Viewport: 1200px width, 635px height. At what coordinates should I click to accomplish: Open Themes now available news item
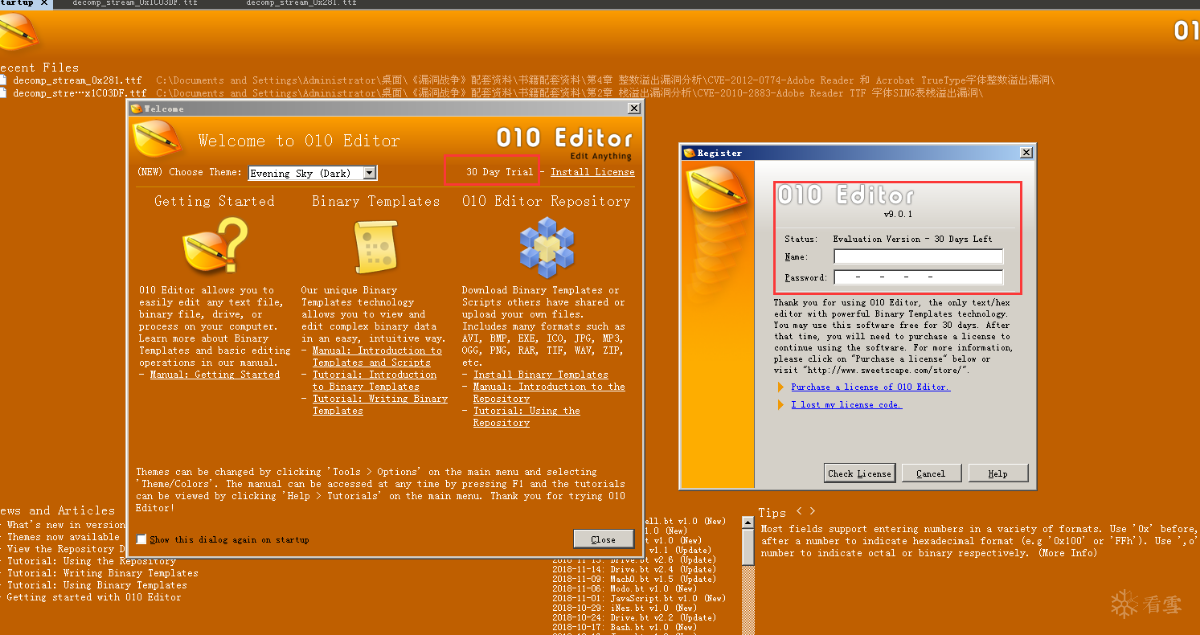pos(62,537)
